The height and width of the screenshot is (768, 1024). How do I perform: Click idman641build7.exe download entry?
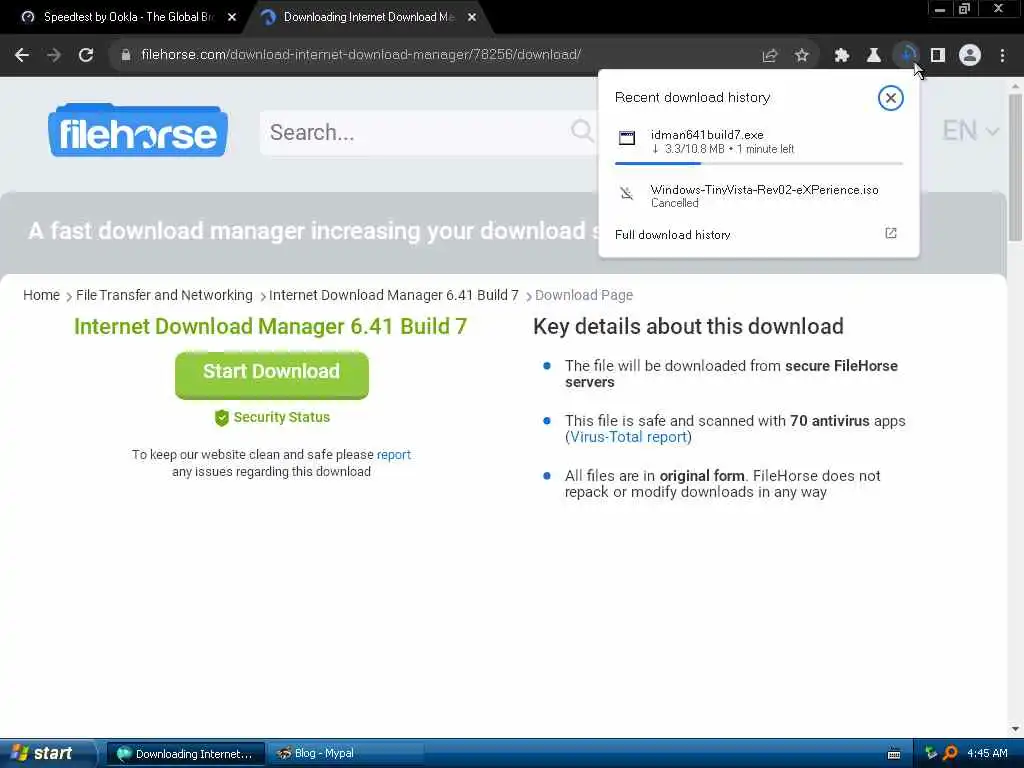[x=759, y=141]
